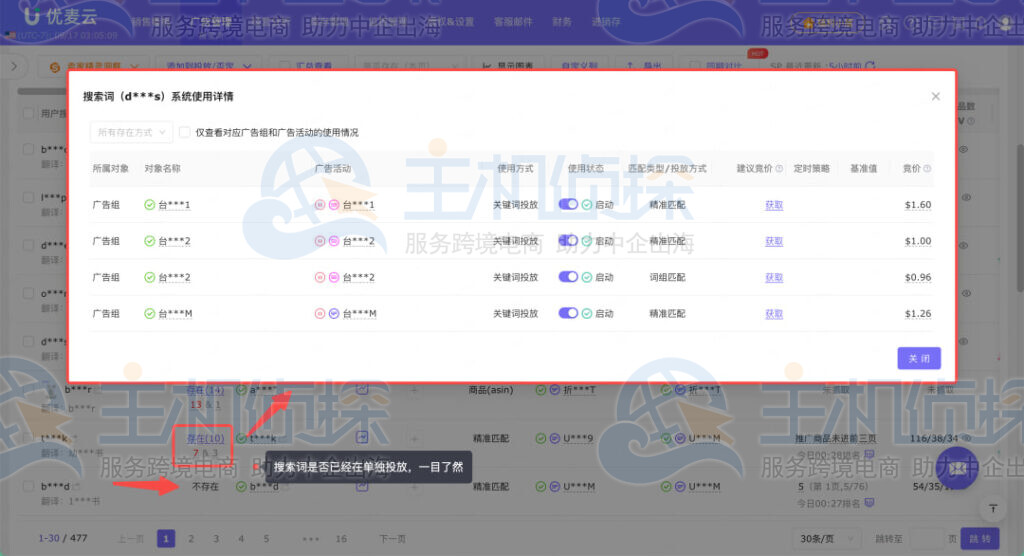Click 获取 suggested bid in the $1.60 row
The image size is (1024, 556).
pos(774,205)
